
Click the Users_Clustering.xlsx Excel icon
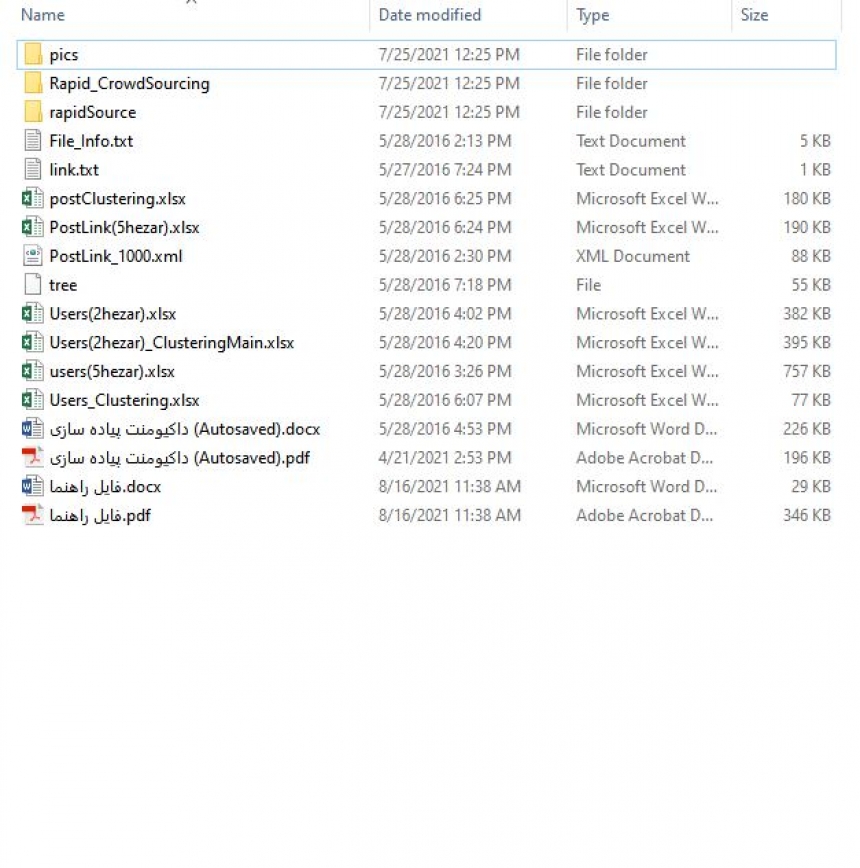coord(33,400)
